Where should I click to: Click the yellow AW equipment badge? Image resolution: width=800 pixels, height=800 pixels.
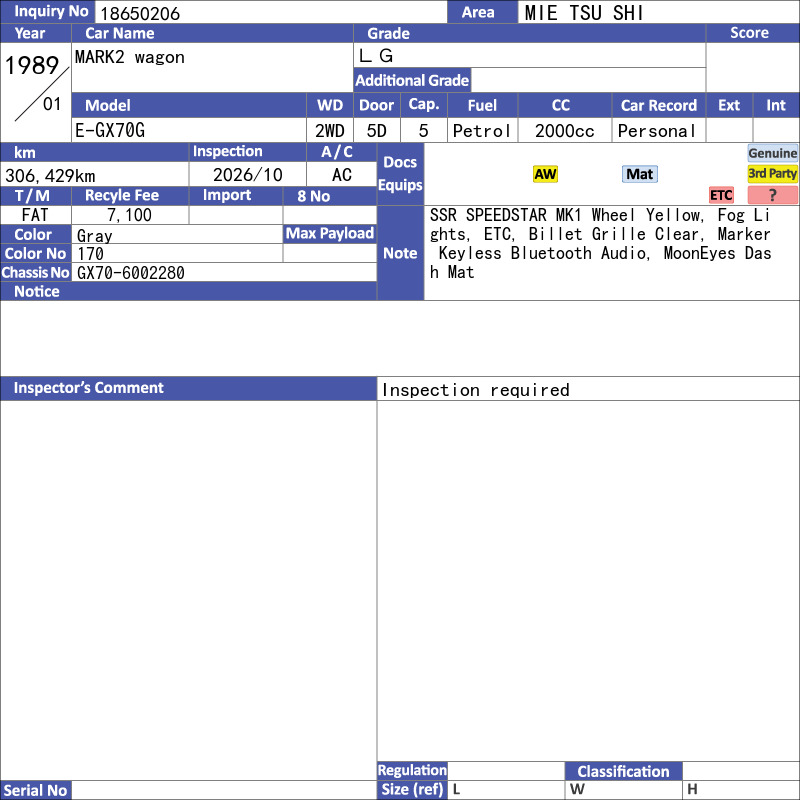545,174
